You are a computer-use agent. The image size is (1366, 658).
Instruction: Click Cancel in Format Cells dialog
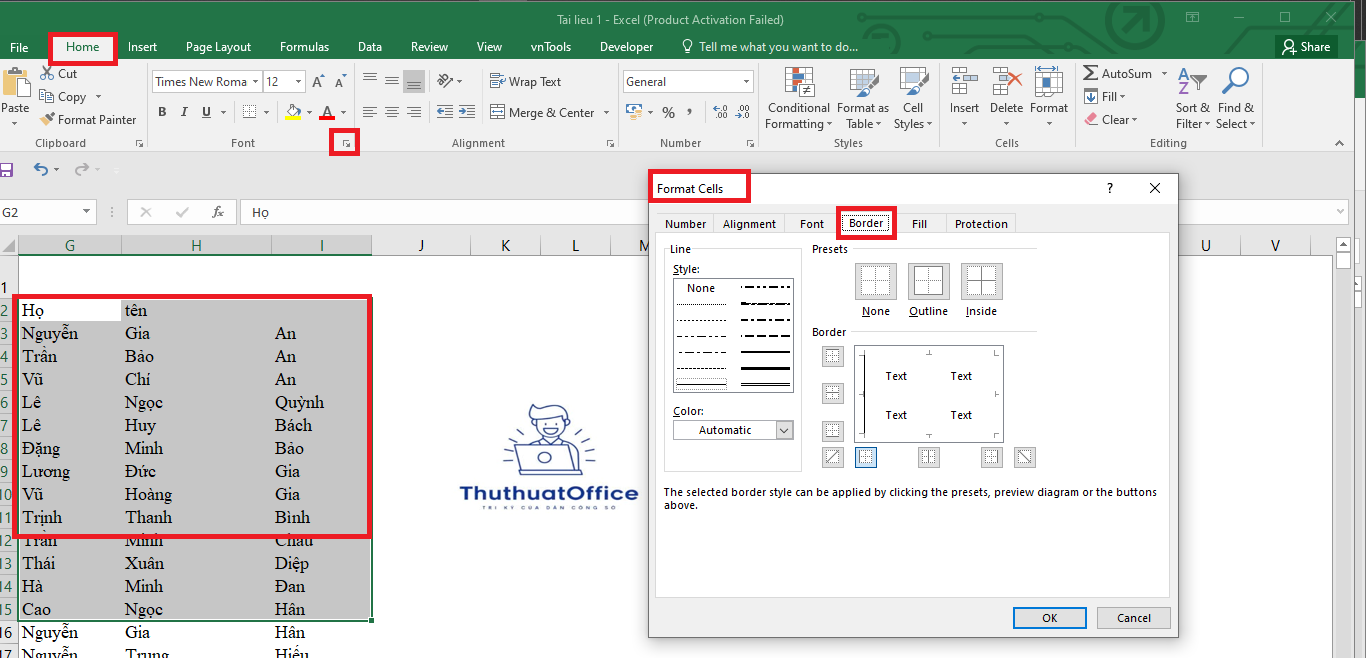click(x=1133, y=618)
